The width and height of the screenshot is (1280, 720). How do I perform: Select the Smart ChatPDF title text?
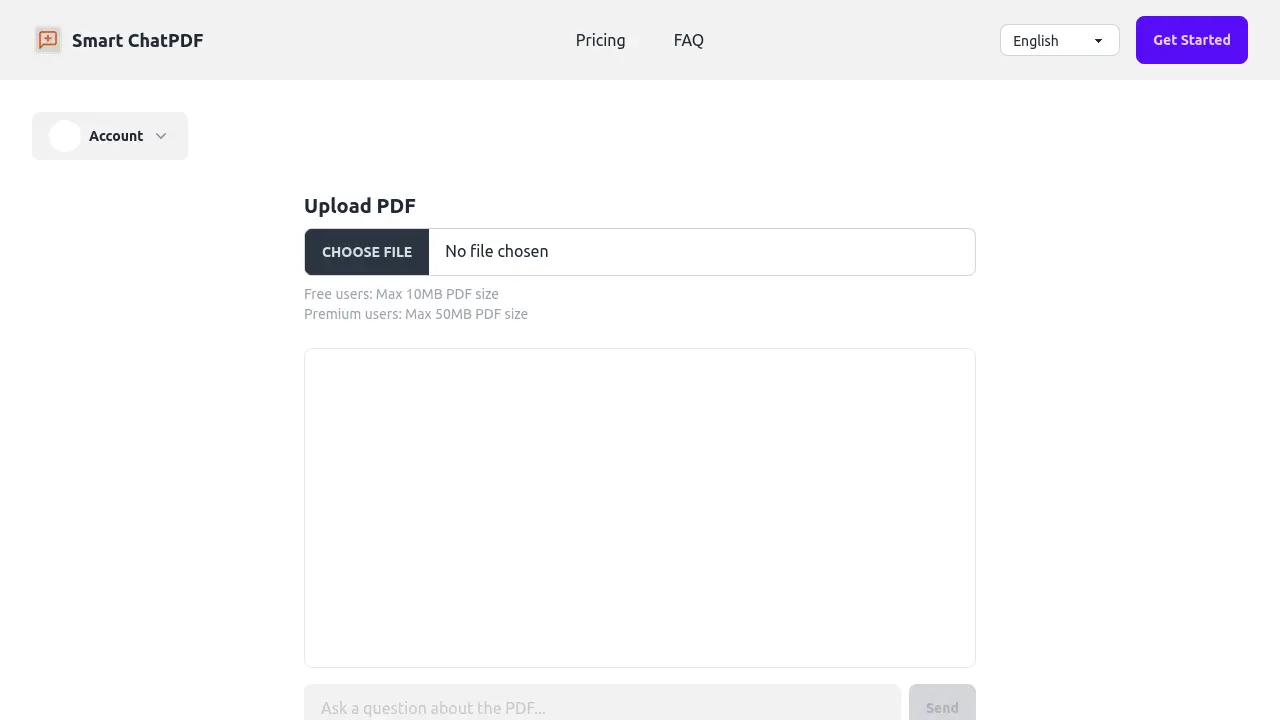coord(137,40)
